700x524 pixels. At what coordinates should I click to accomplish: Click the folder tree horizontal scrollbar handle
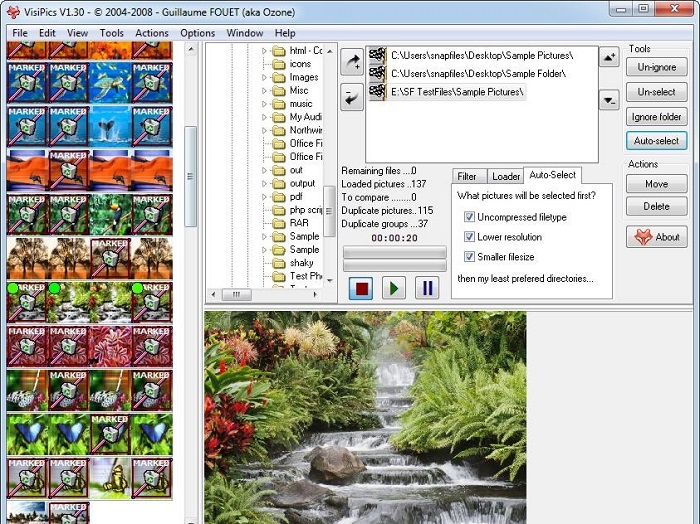click(x=237, y=294)
